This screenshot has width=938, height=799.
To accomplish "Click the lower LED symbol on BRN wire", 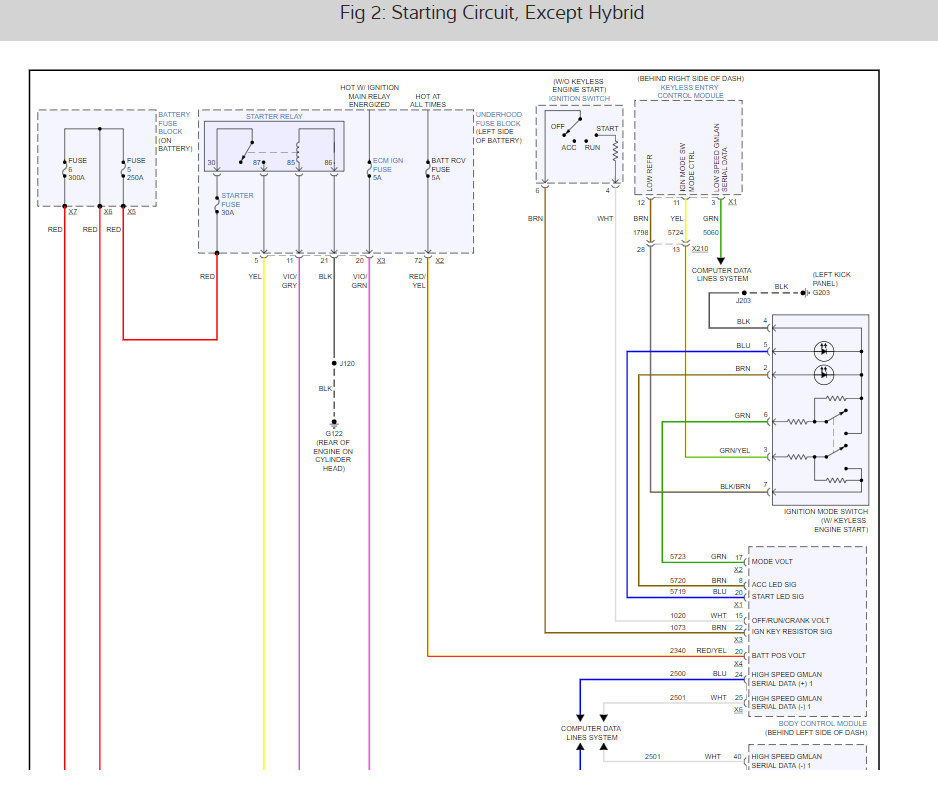I will pos(824,374).
